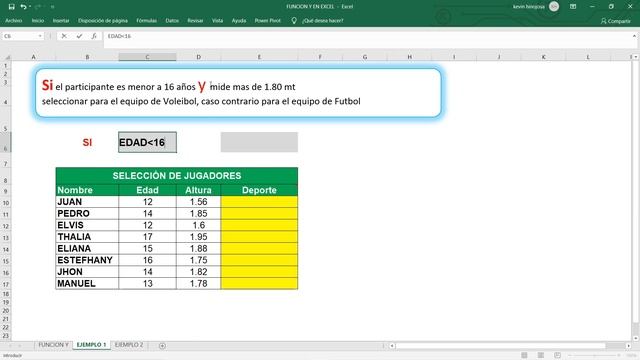The height and width of the screenshot is (360, 640).
Task: Select the EJEMPLO 1 sheet tab
Action: [91, 345]
